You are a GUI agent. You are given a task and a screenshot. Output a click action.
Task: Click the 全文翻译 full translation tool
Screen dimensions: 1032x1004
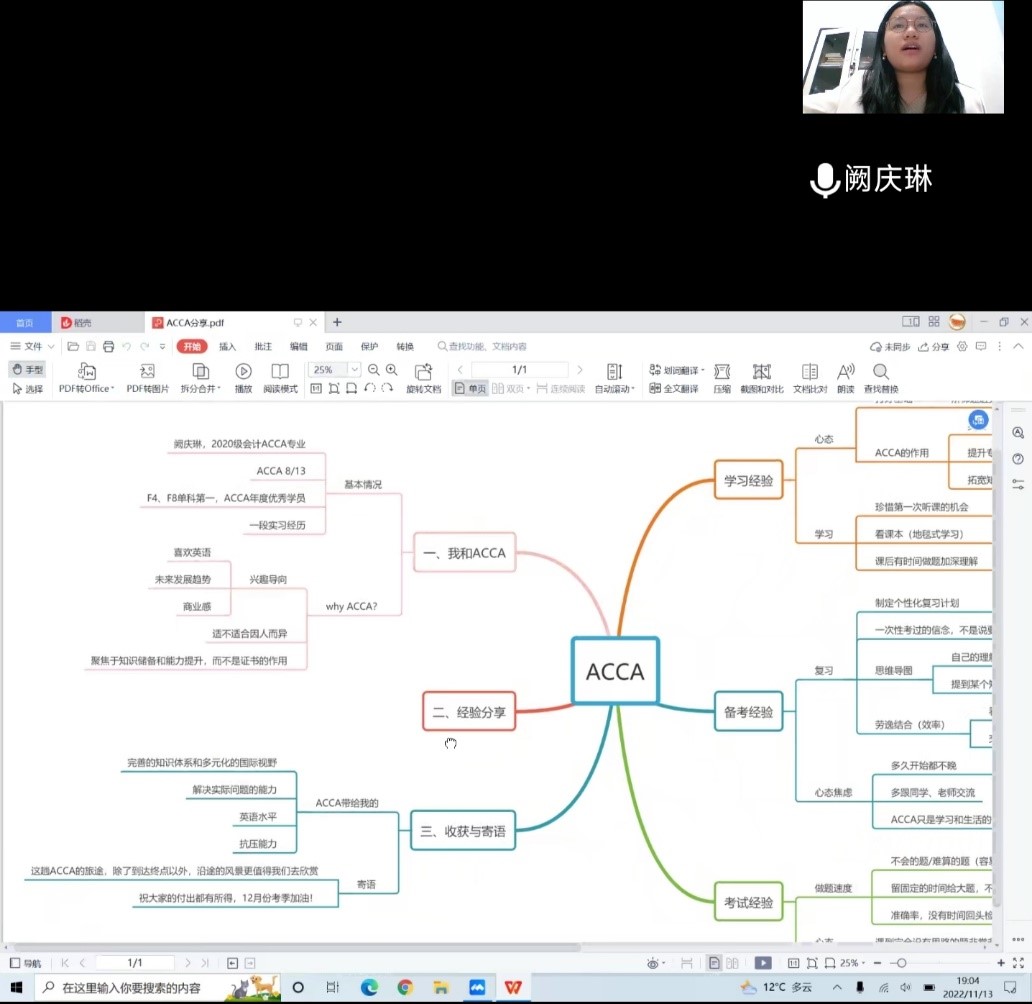(x=674, y=388)
